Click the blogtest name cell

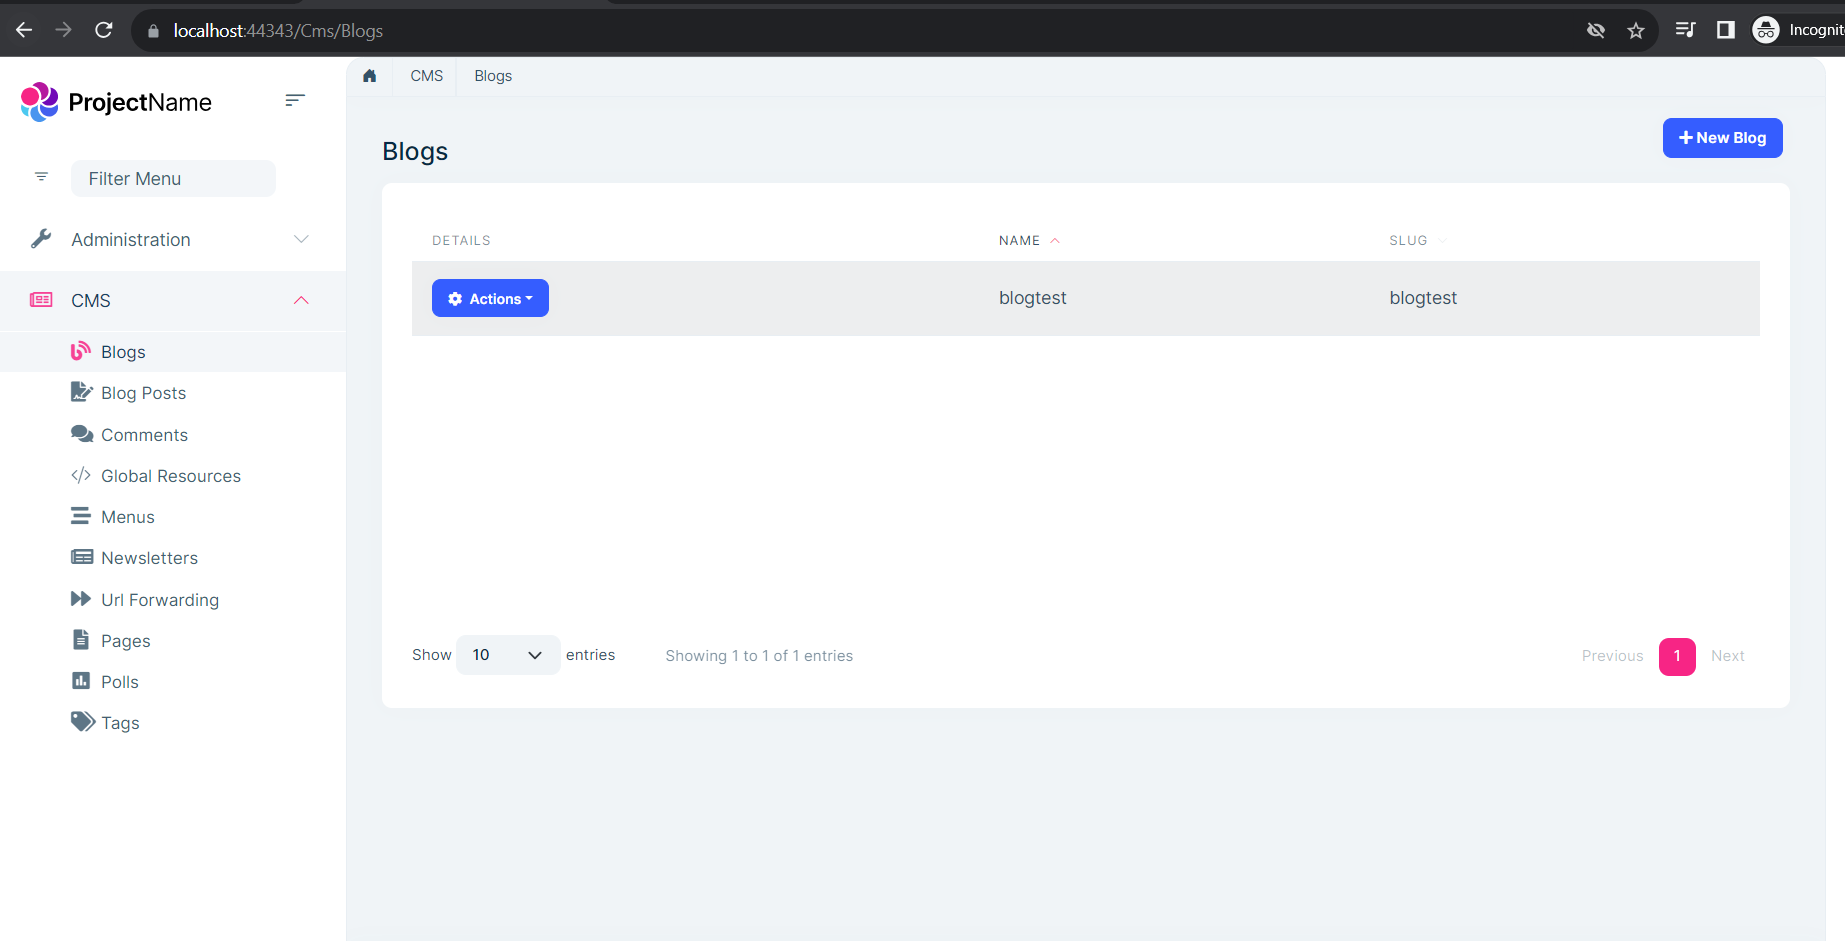pos(1033,298)
